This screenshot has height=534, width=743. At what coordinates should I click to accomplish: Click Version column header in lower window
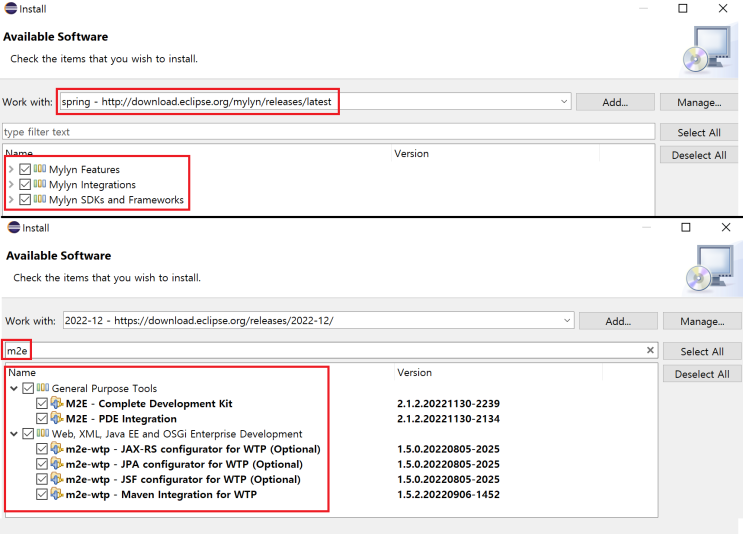pyautogui.click(x=415, y=372)
